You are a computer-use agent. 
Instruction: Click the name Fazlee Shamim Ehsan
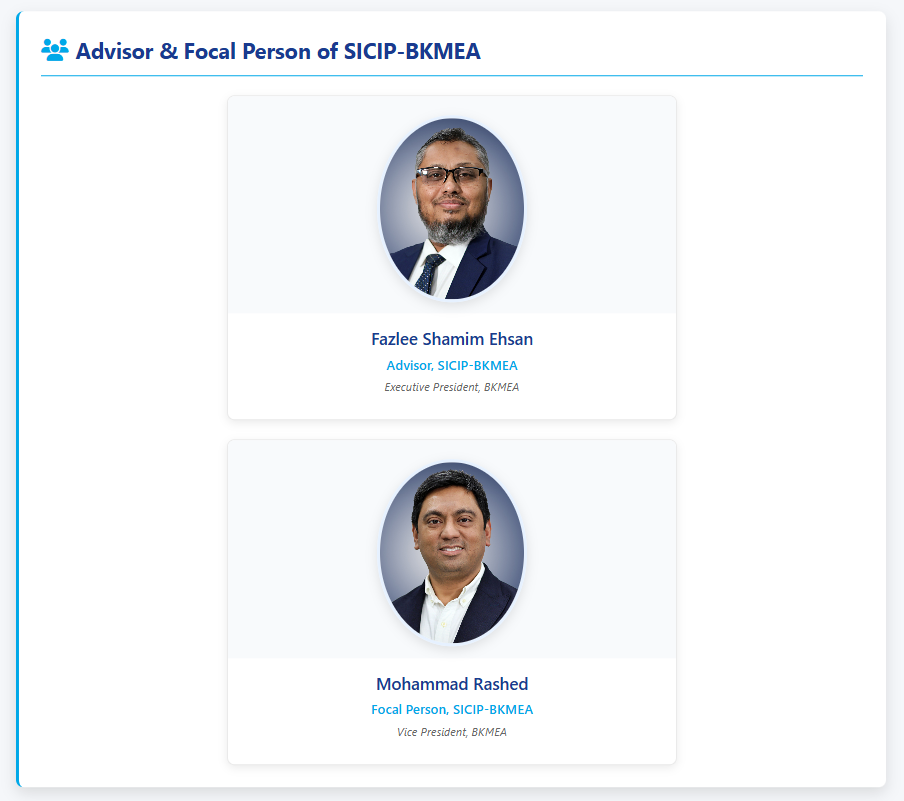click(x=452, y=339)
